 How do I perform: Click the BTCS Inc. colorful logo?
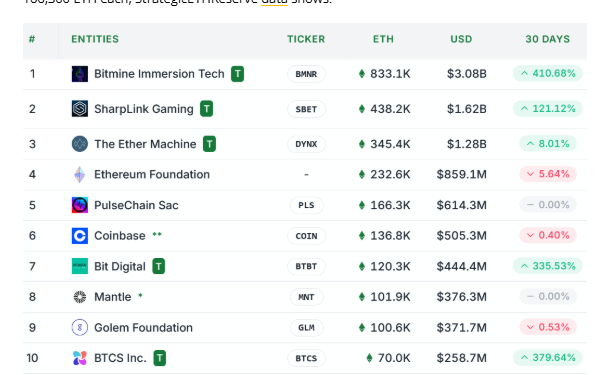click(x=80, y=358)
